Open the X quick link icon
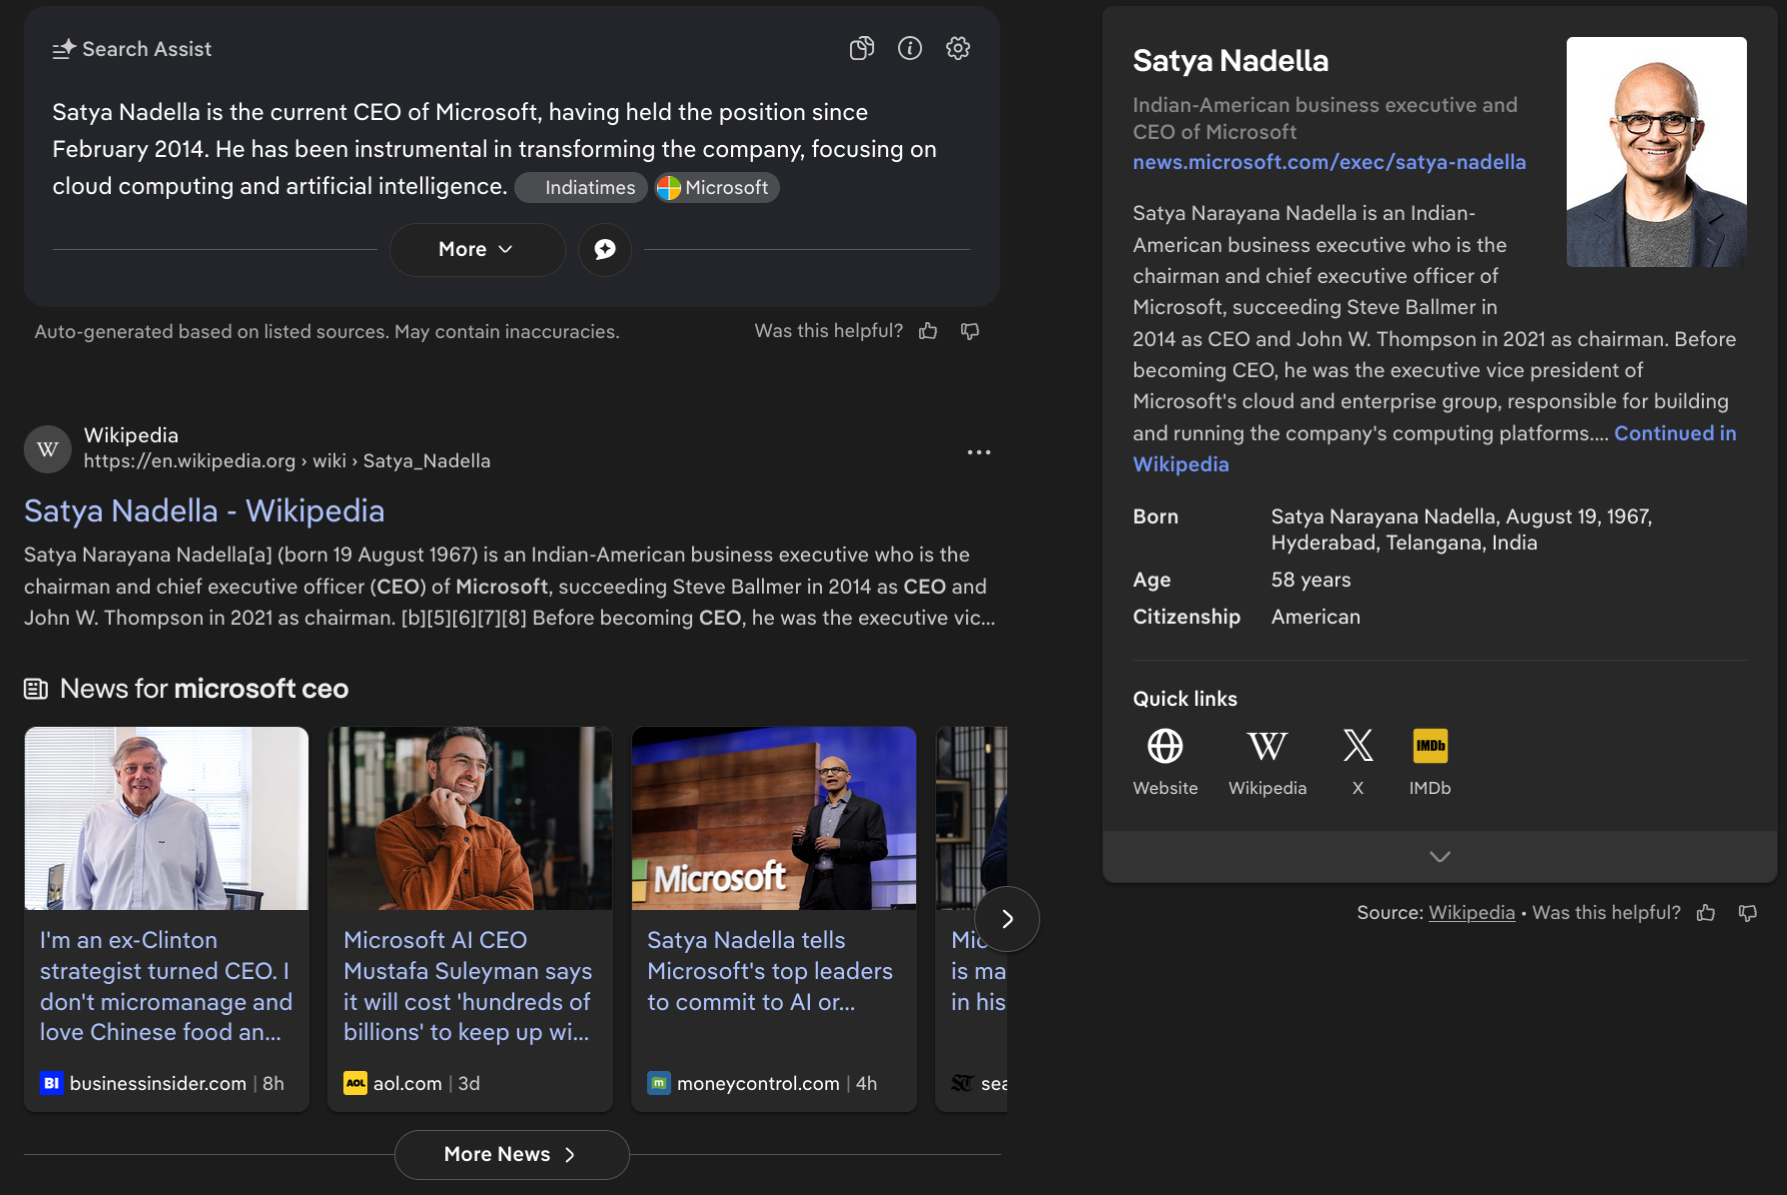This screenshot has height=1195, width=1787. [x=1358, y=746]
